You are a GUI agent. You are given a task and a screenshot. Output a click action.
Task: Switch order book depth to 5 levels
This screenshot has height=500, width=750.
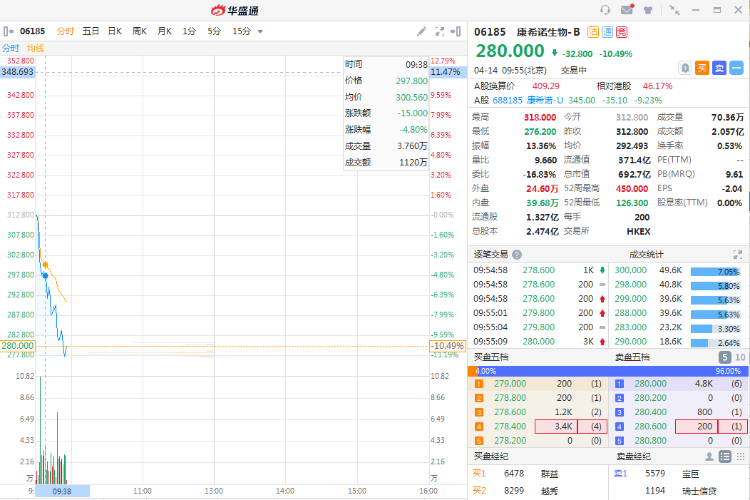click(x=724, y=357)
